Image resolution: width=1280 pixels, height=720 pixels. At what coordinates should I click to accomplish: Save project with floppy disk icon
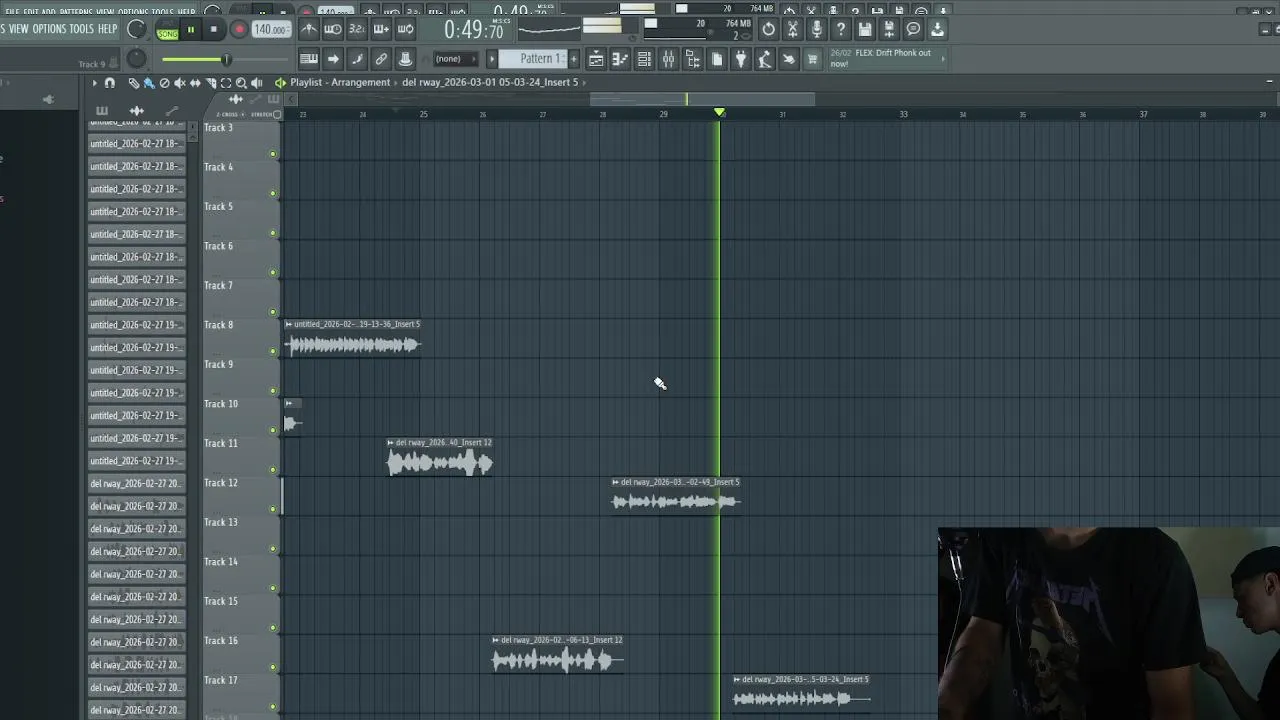pyautogui.click(x=865, y=30)
